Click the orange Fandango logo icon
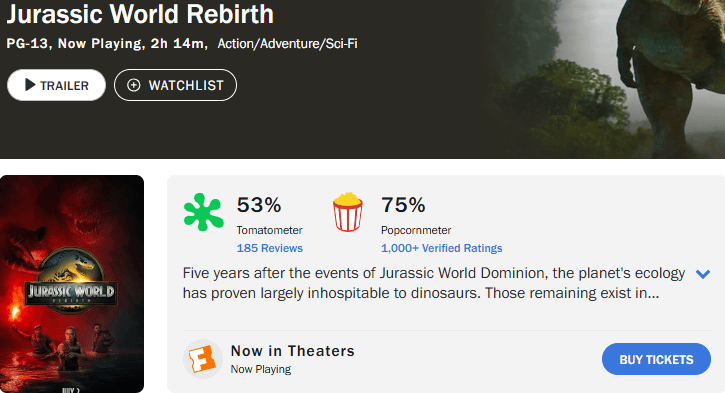The height and width of the screenshot is (393, 725). point(203,359)
